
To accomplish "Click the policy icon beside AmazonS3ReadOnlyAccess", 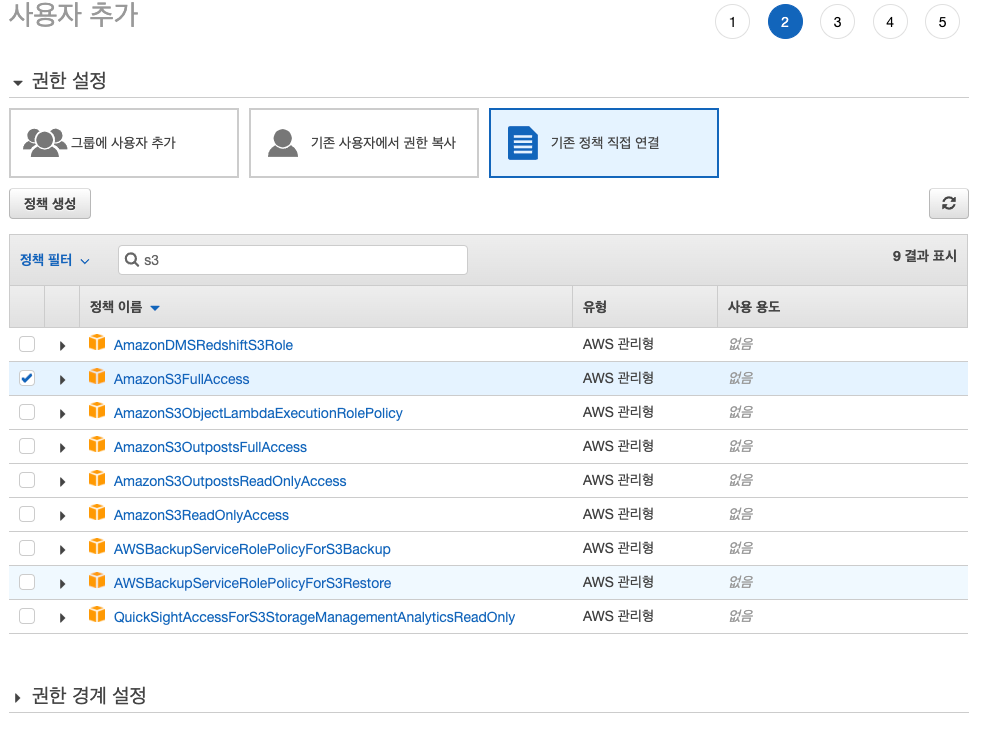I will (97, 512).
